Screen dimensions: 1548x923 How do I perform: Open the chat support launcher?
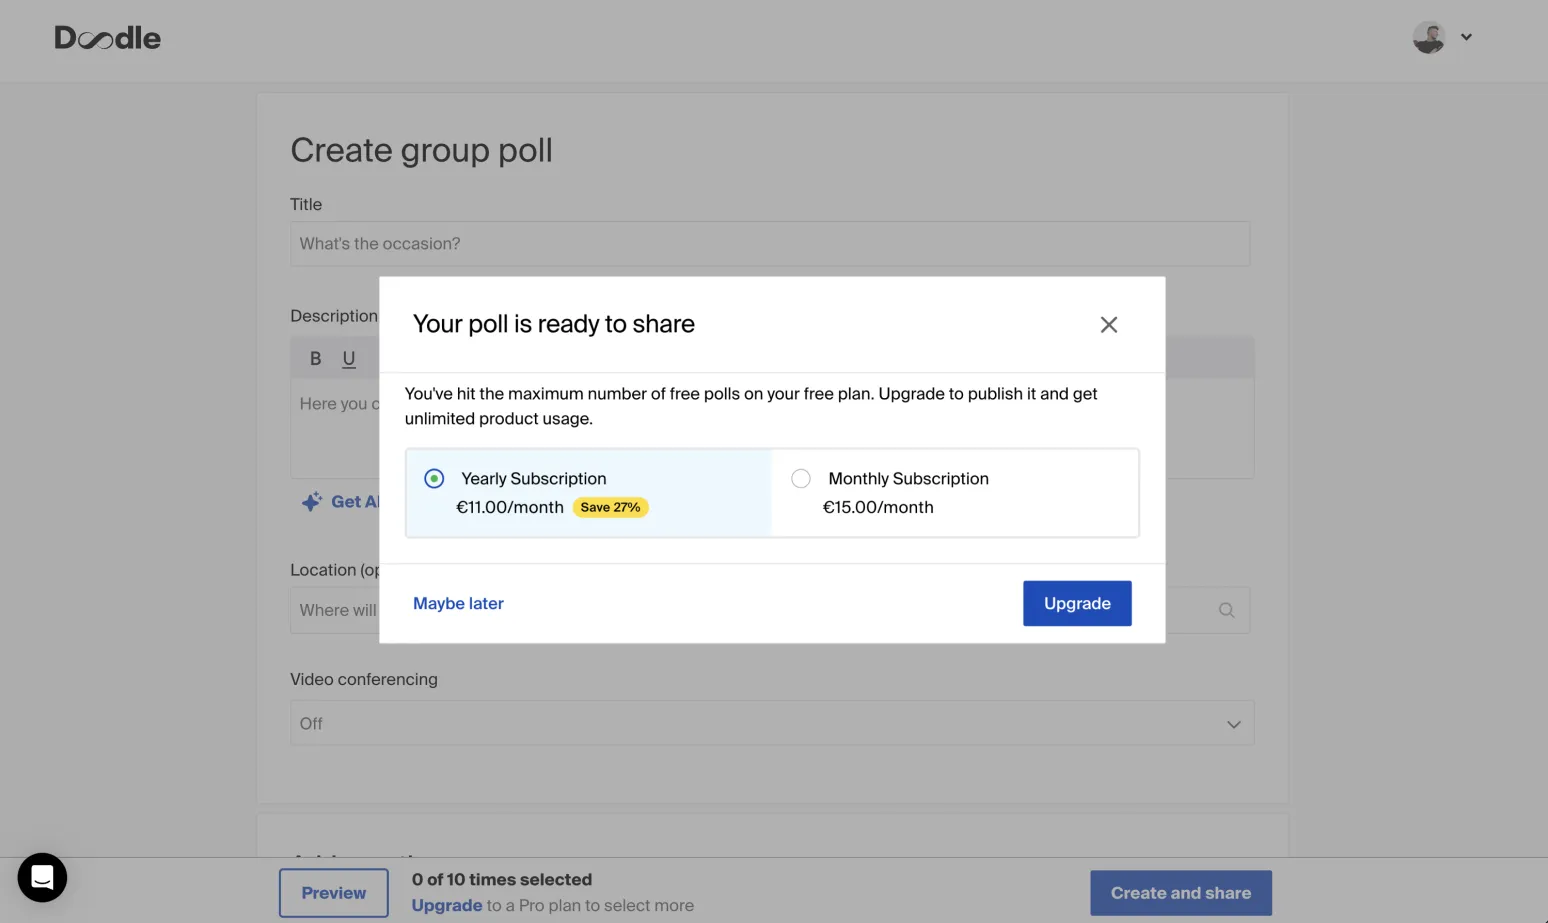42,877
